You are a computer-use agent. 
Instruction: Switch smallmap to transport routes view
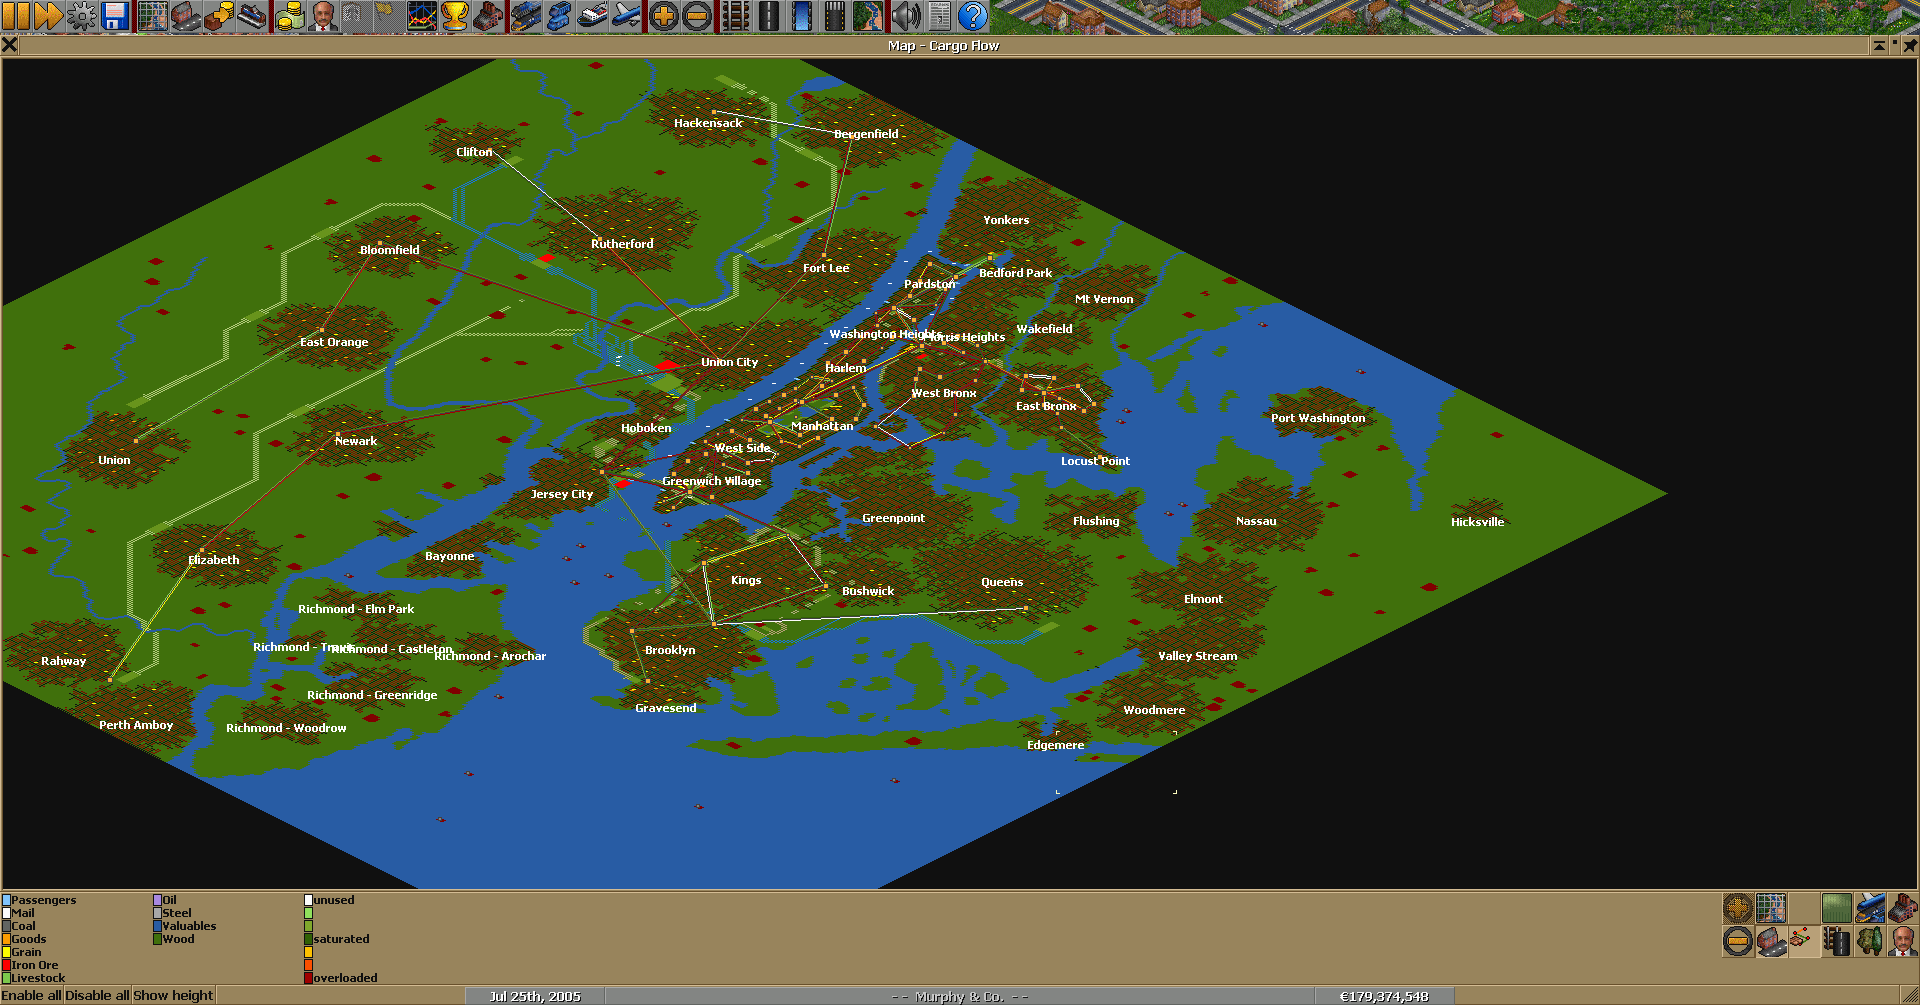(1837, 941)
